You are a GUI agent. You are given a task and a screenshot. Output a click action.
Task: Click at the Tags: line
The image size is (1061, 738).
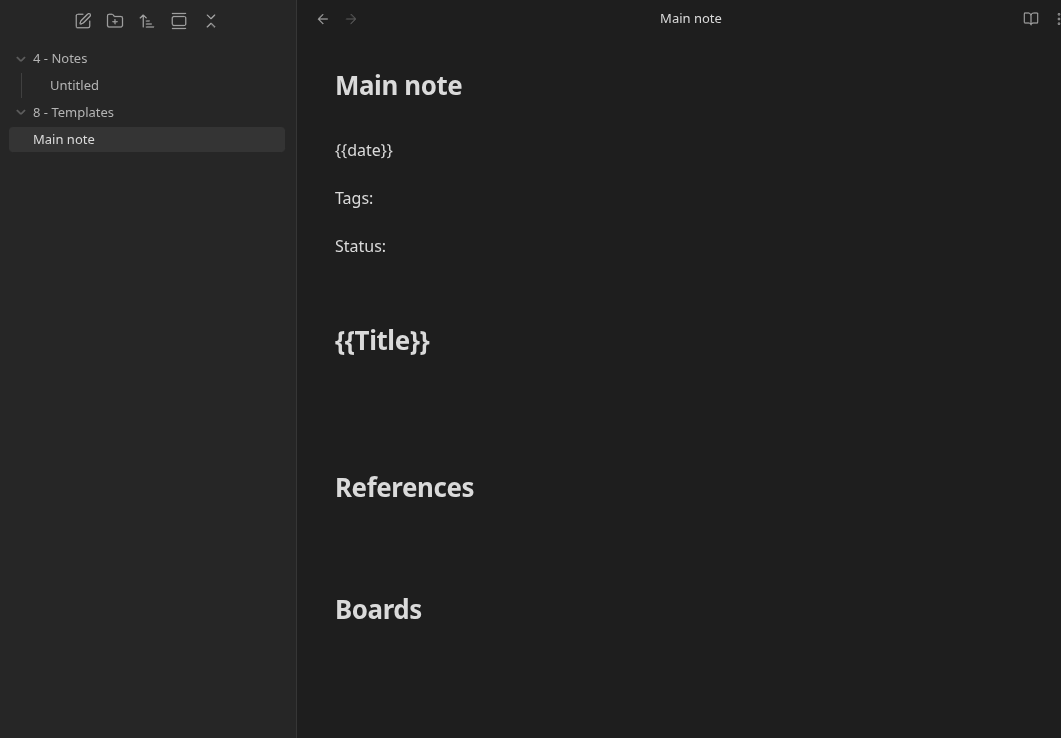coord(354,198)
